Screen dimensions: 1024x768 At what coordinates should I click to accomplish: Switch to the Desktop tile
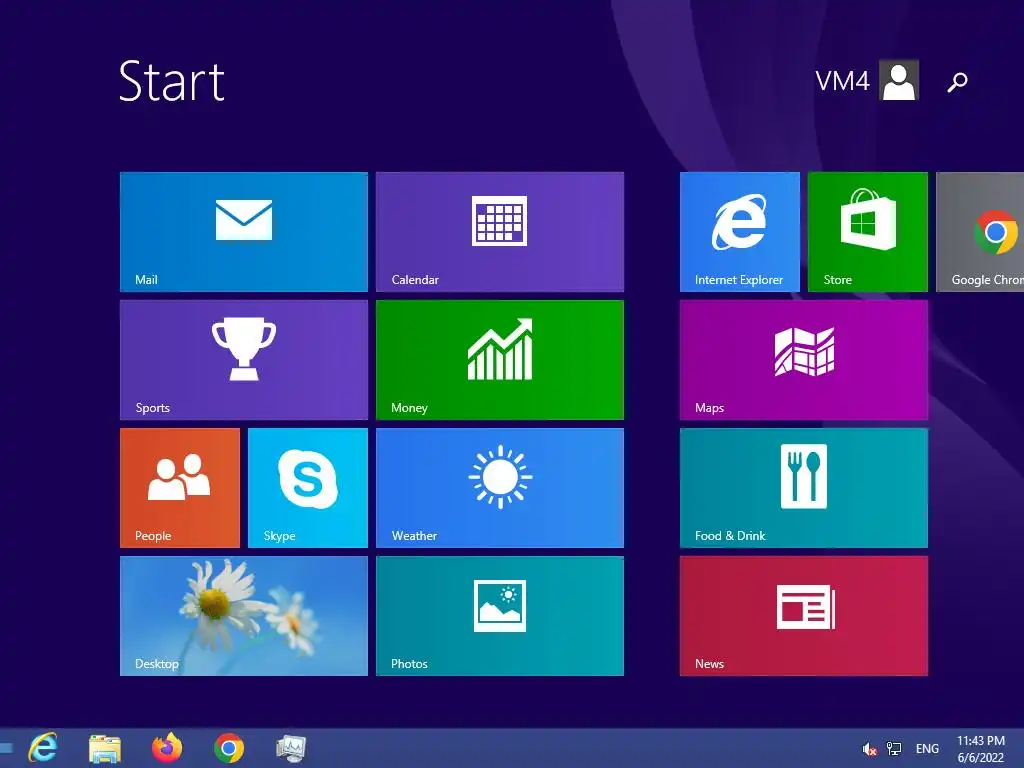[x=244, y=616]
